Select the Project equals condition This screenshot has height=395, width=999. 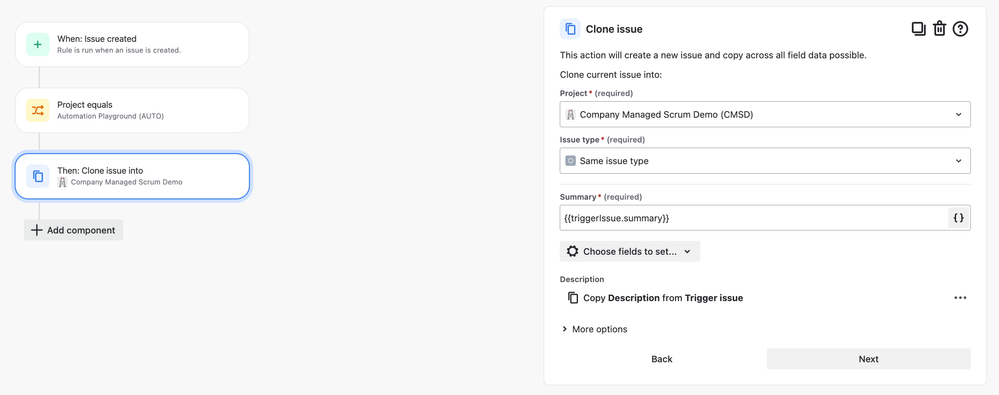(x=132, y=110)
